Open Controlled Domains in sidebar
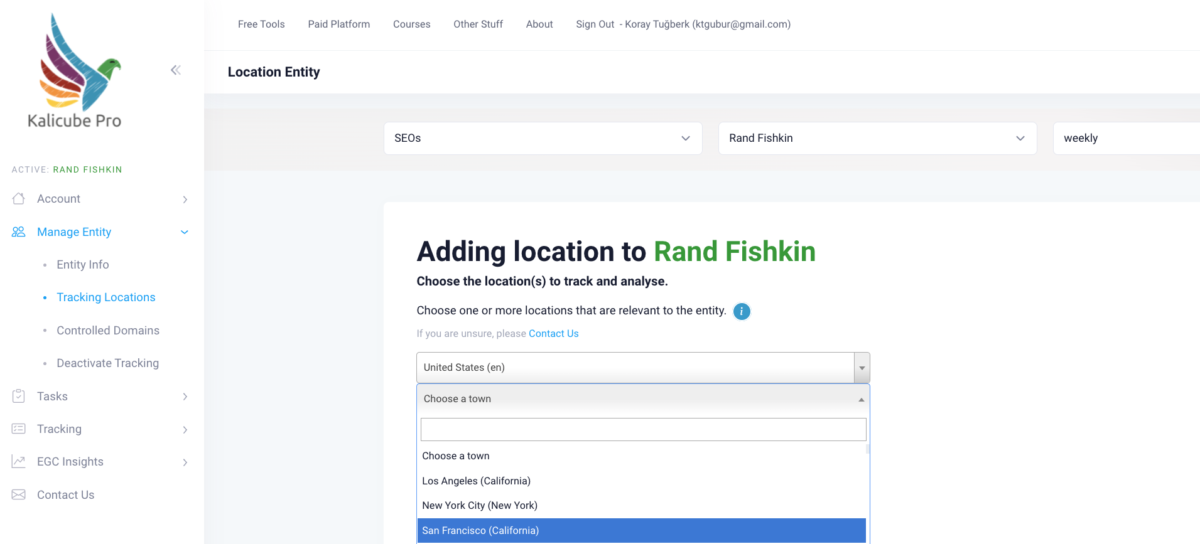This screenshot has height=544, width=1200. [x=108, y=331]
